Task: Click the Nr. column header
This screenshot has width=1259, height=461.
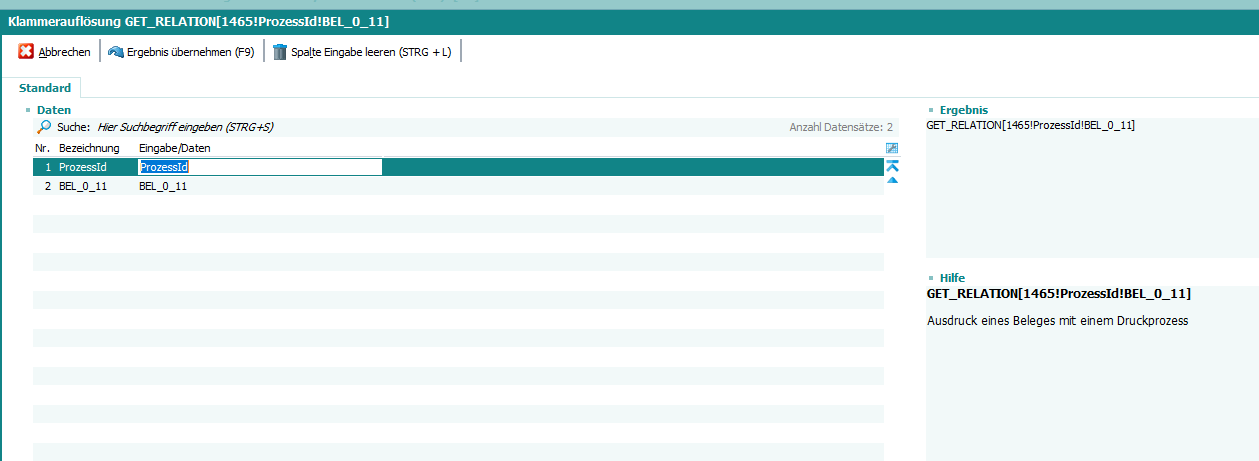Action: pyautogui.click(x=42, y=148)
